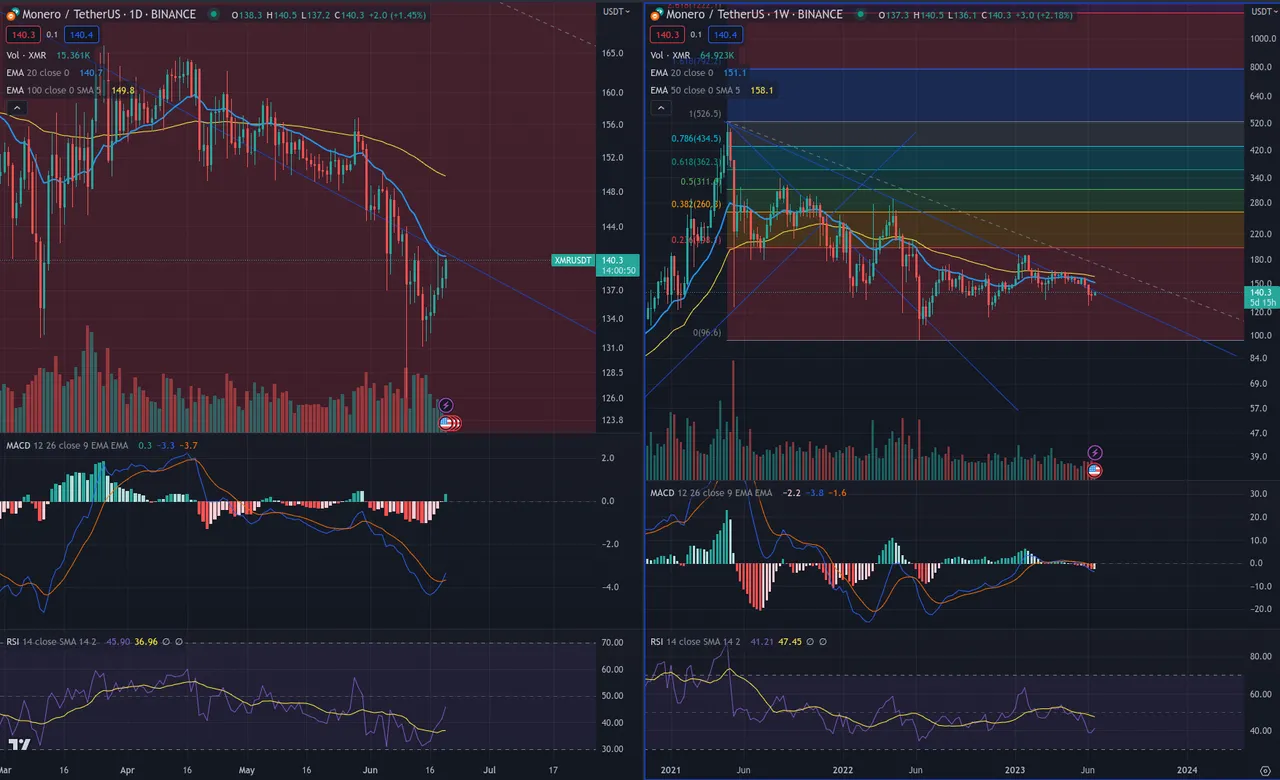The image size is (1280, 780).
Task: Click the Monero coin logo on the 1W chart
Action: pos(656,15)
